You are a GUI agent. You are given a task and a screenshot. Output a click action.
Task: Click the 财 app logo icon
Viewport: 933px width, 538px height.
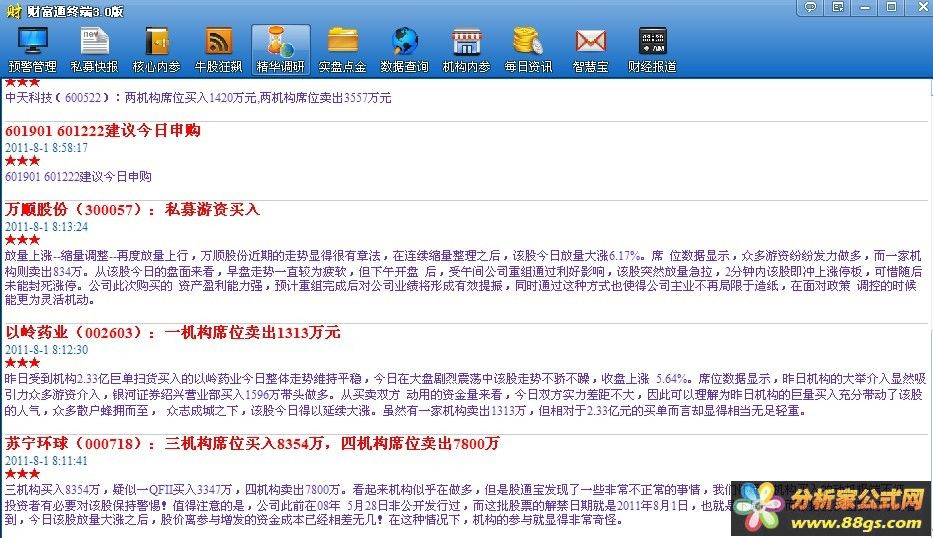click(x=14, y=11)
